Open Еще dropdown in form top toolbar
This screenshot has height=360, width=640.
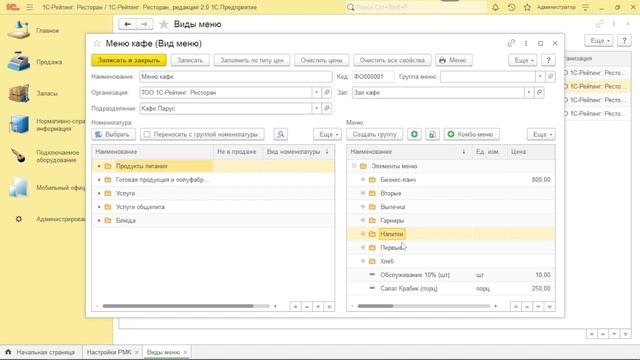(x=523, y=60)
